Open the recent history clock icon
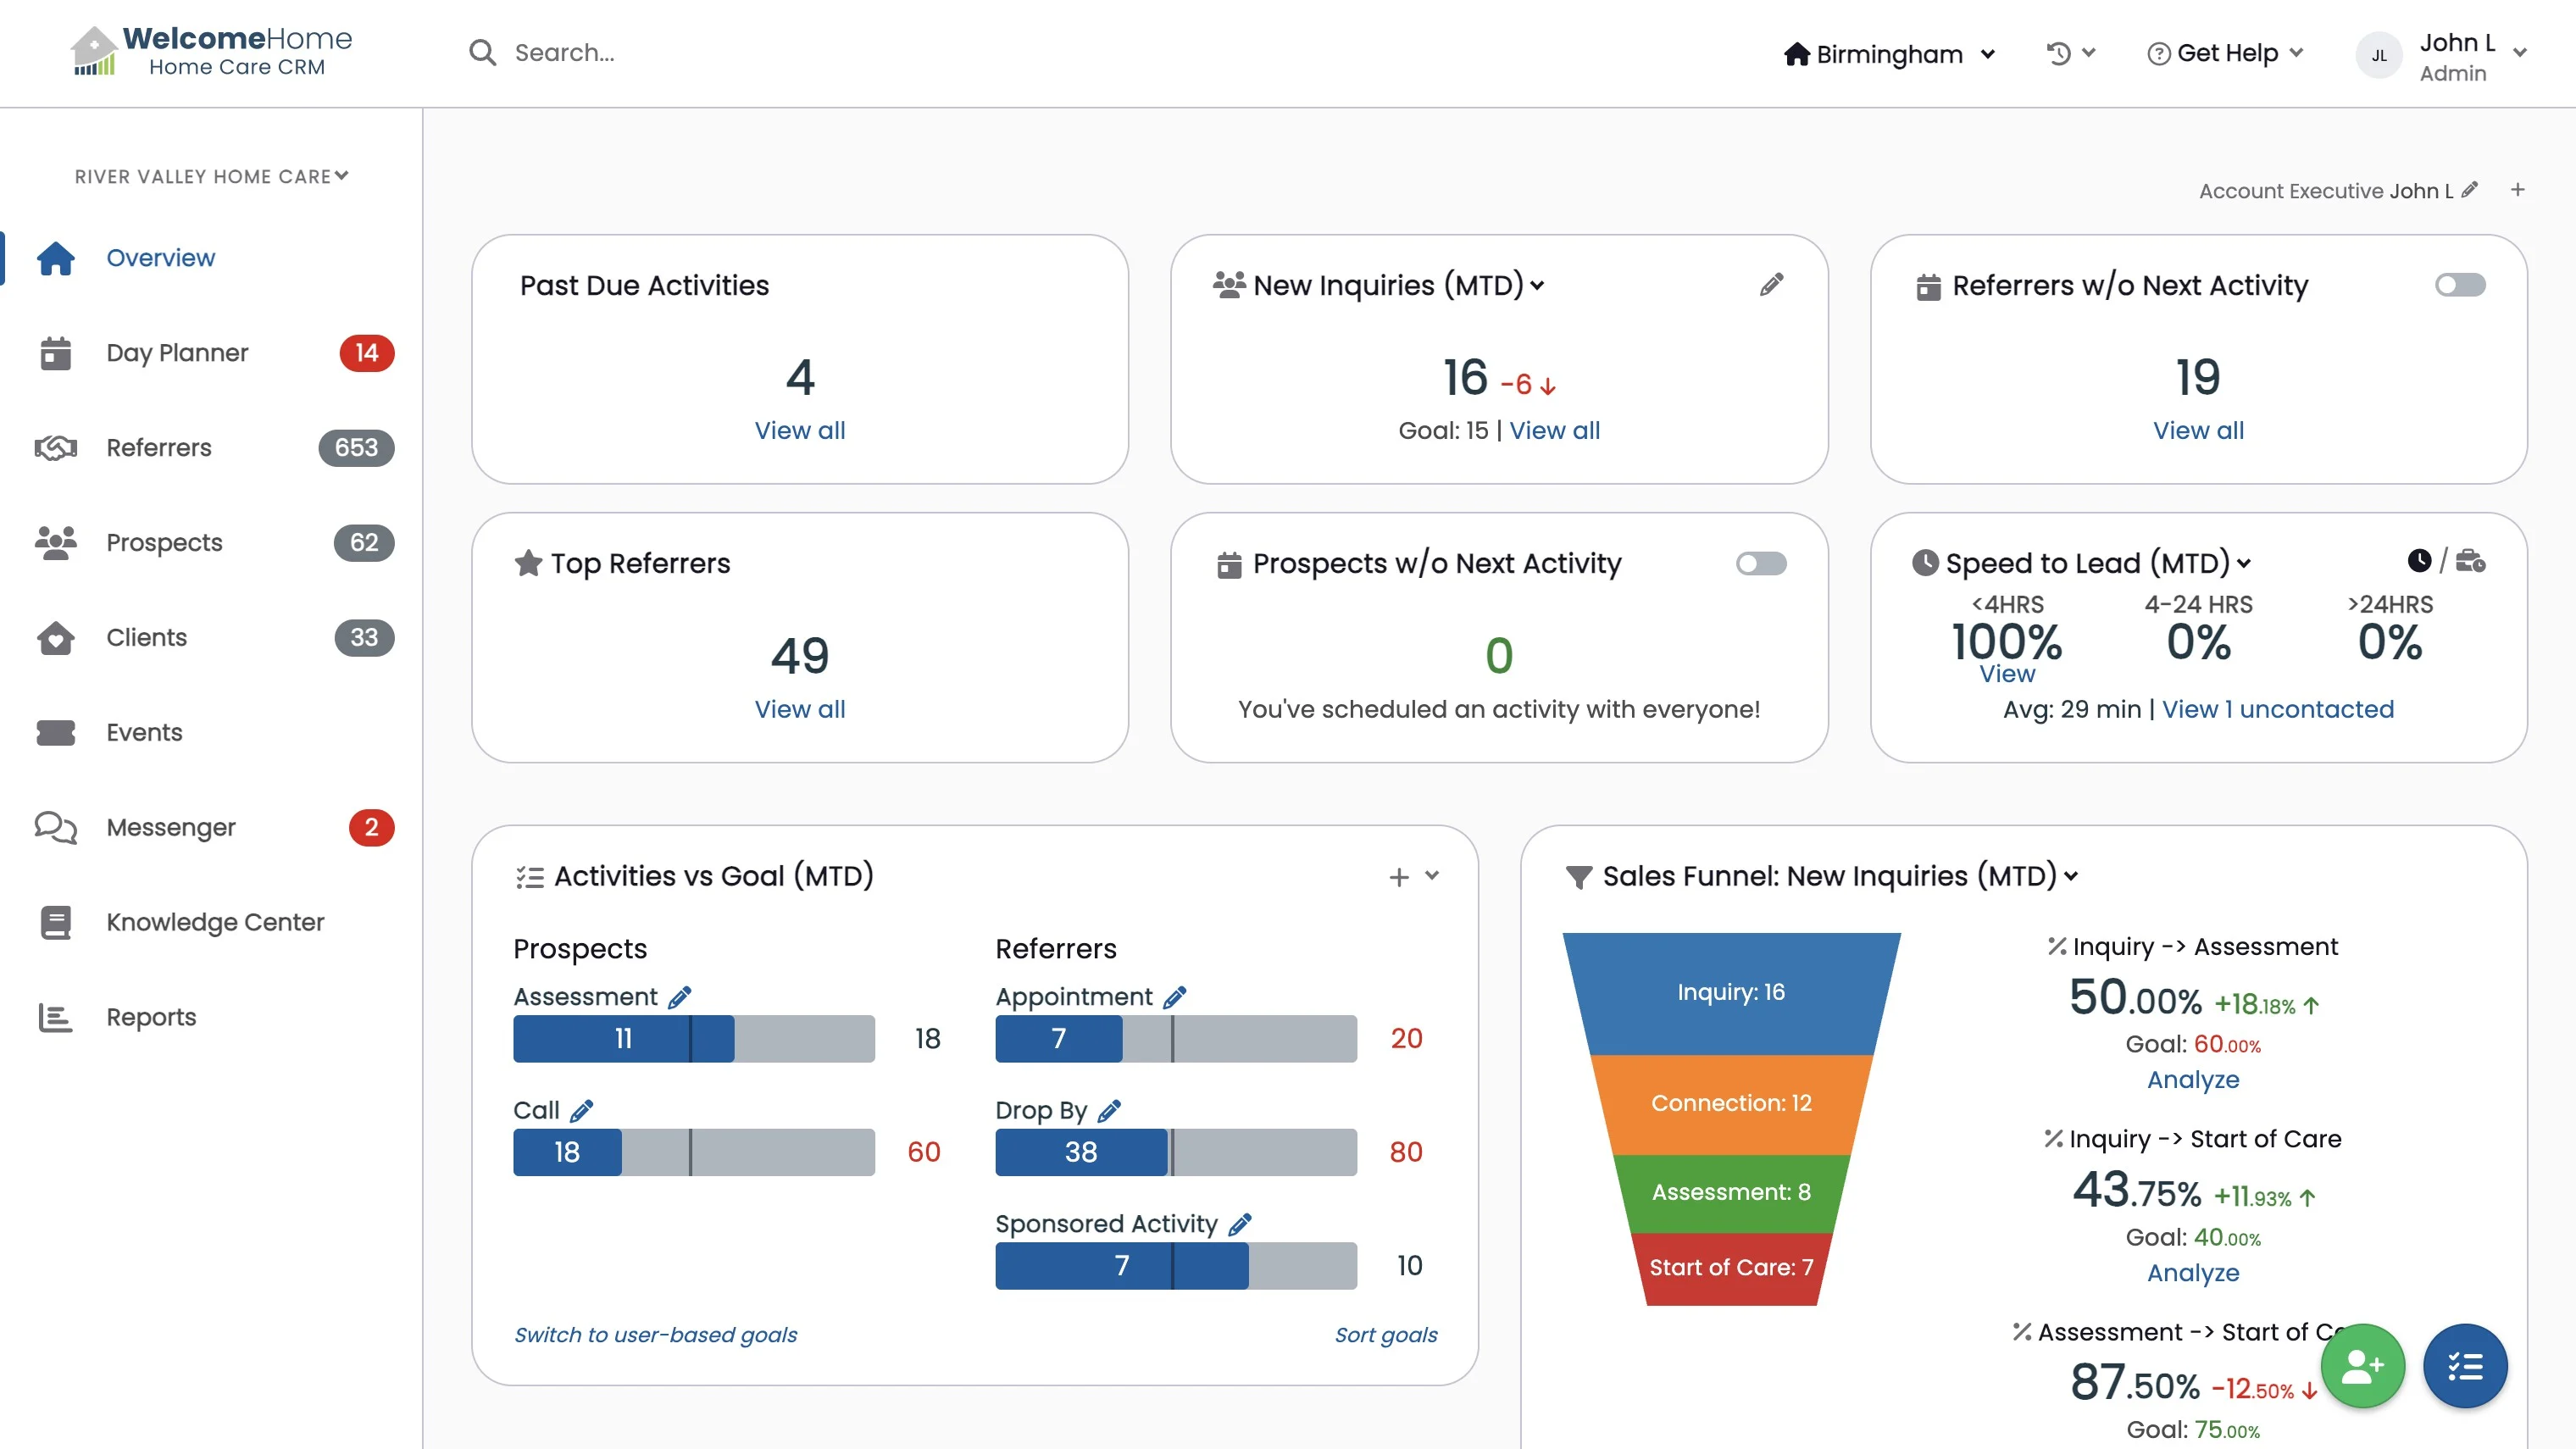The image size is (2576, 1449). (x=2058, y=53)
